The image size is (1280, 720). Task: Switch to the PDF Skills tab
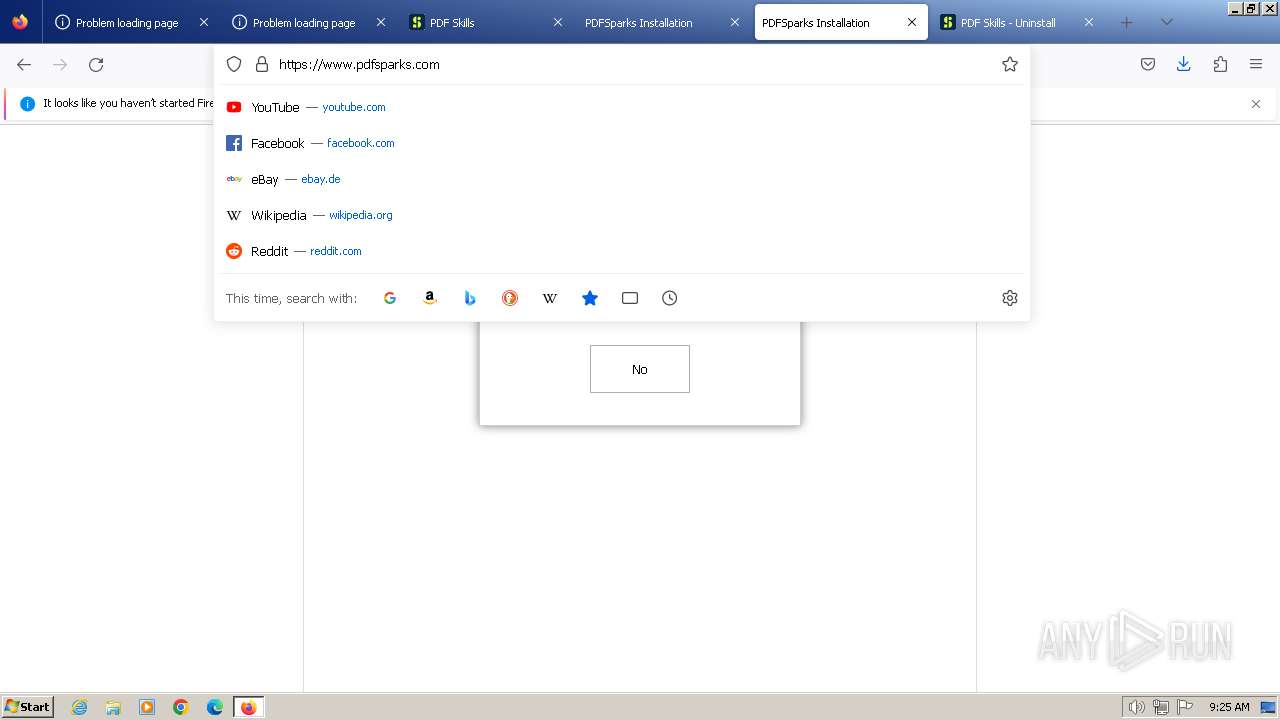coord(486,22)
